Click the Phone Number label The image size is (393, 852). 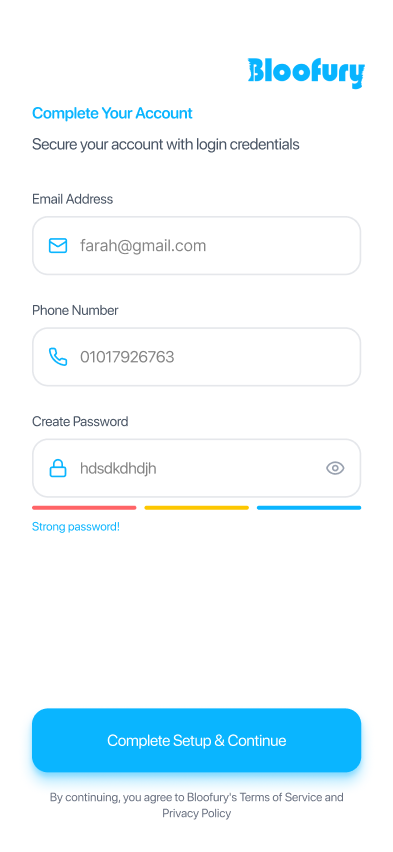point(75,310)
